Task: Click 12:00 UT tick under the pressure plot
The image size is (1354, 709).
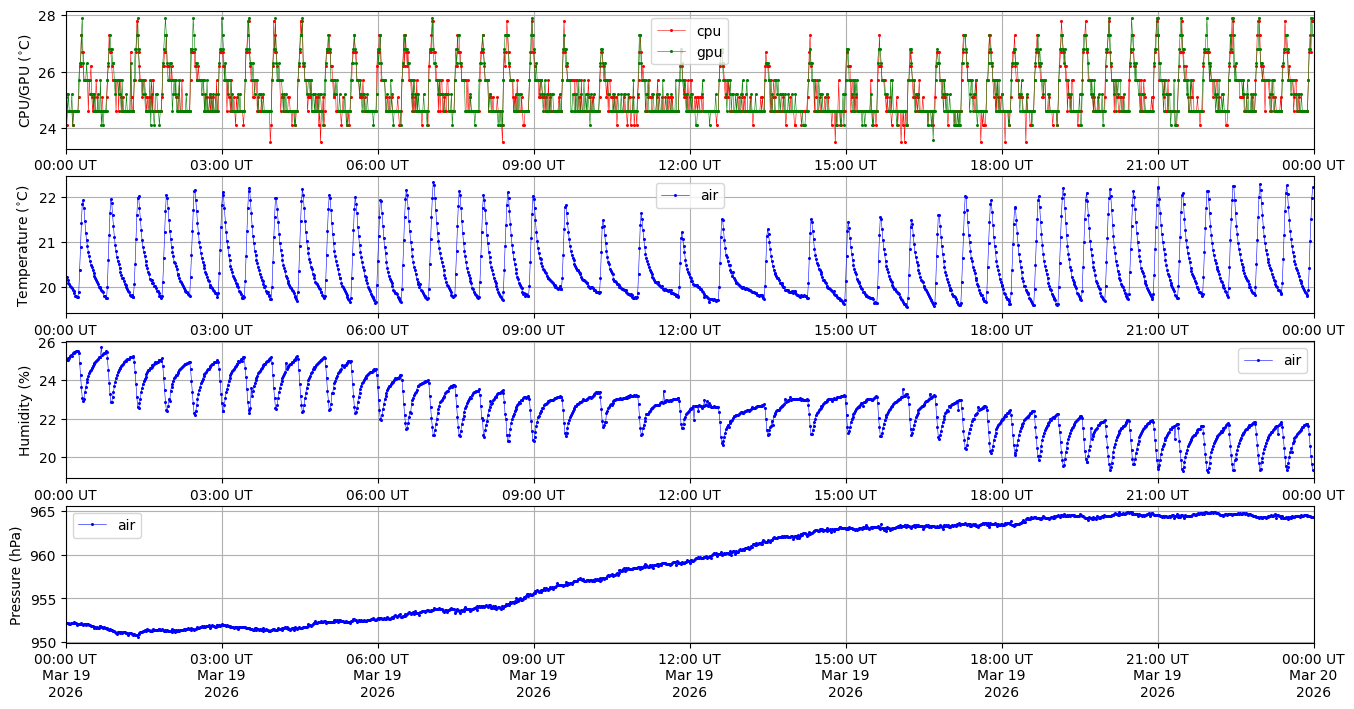Action: click(689, 659)
